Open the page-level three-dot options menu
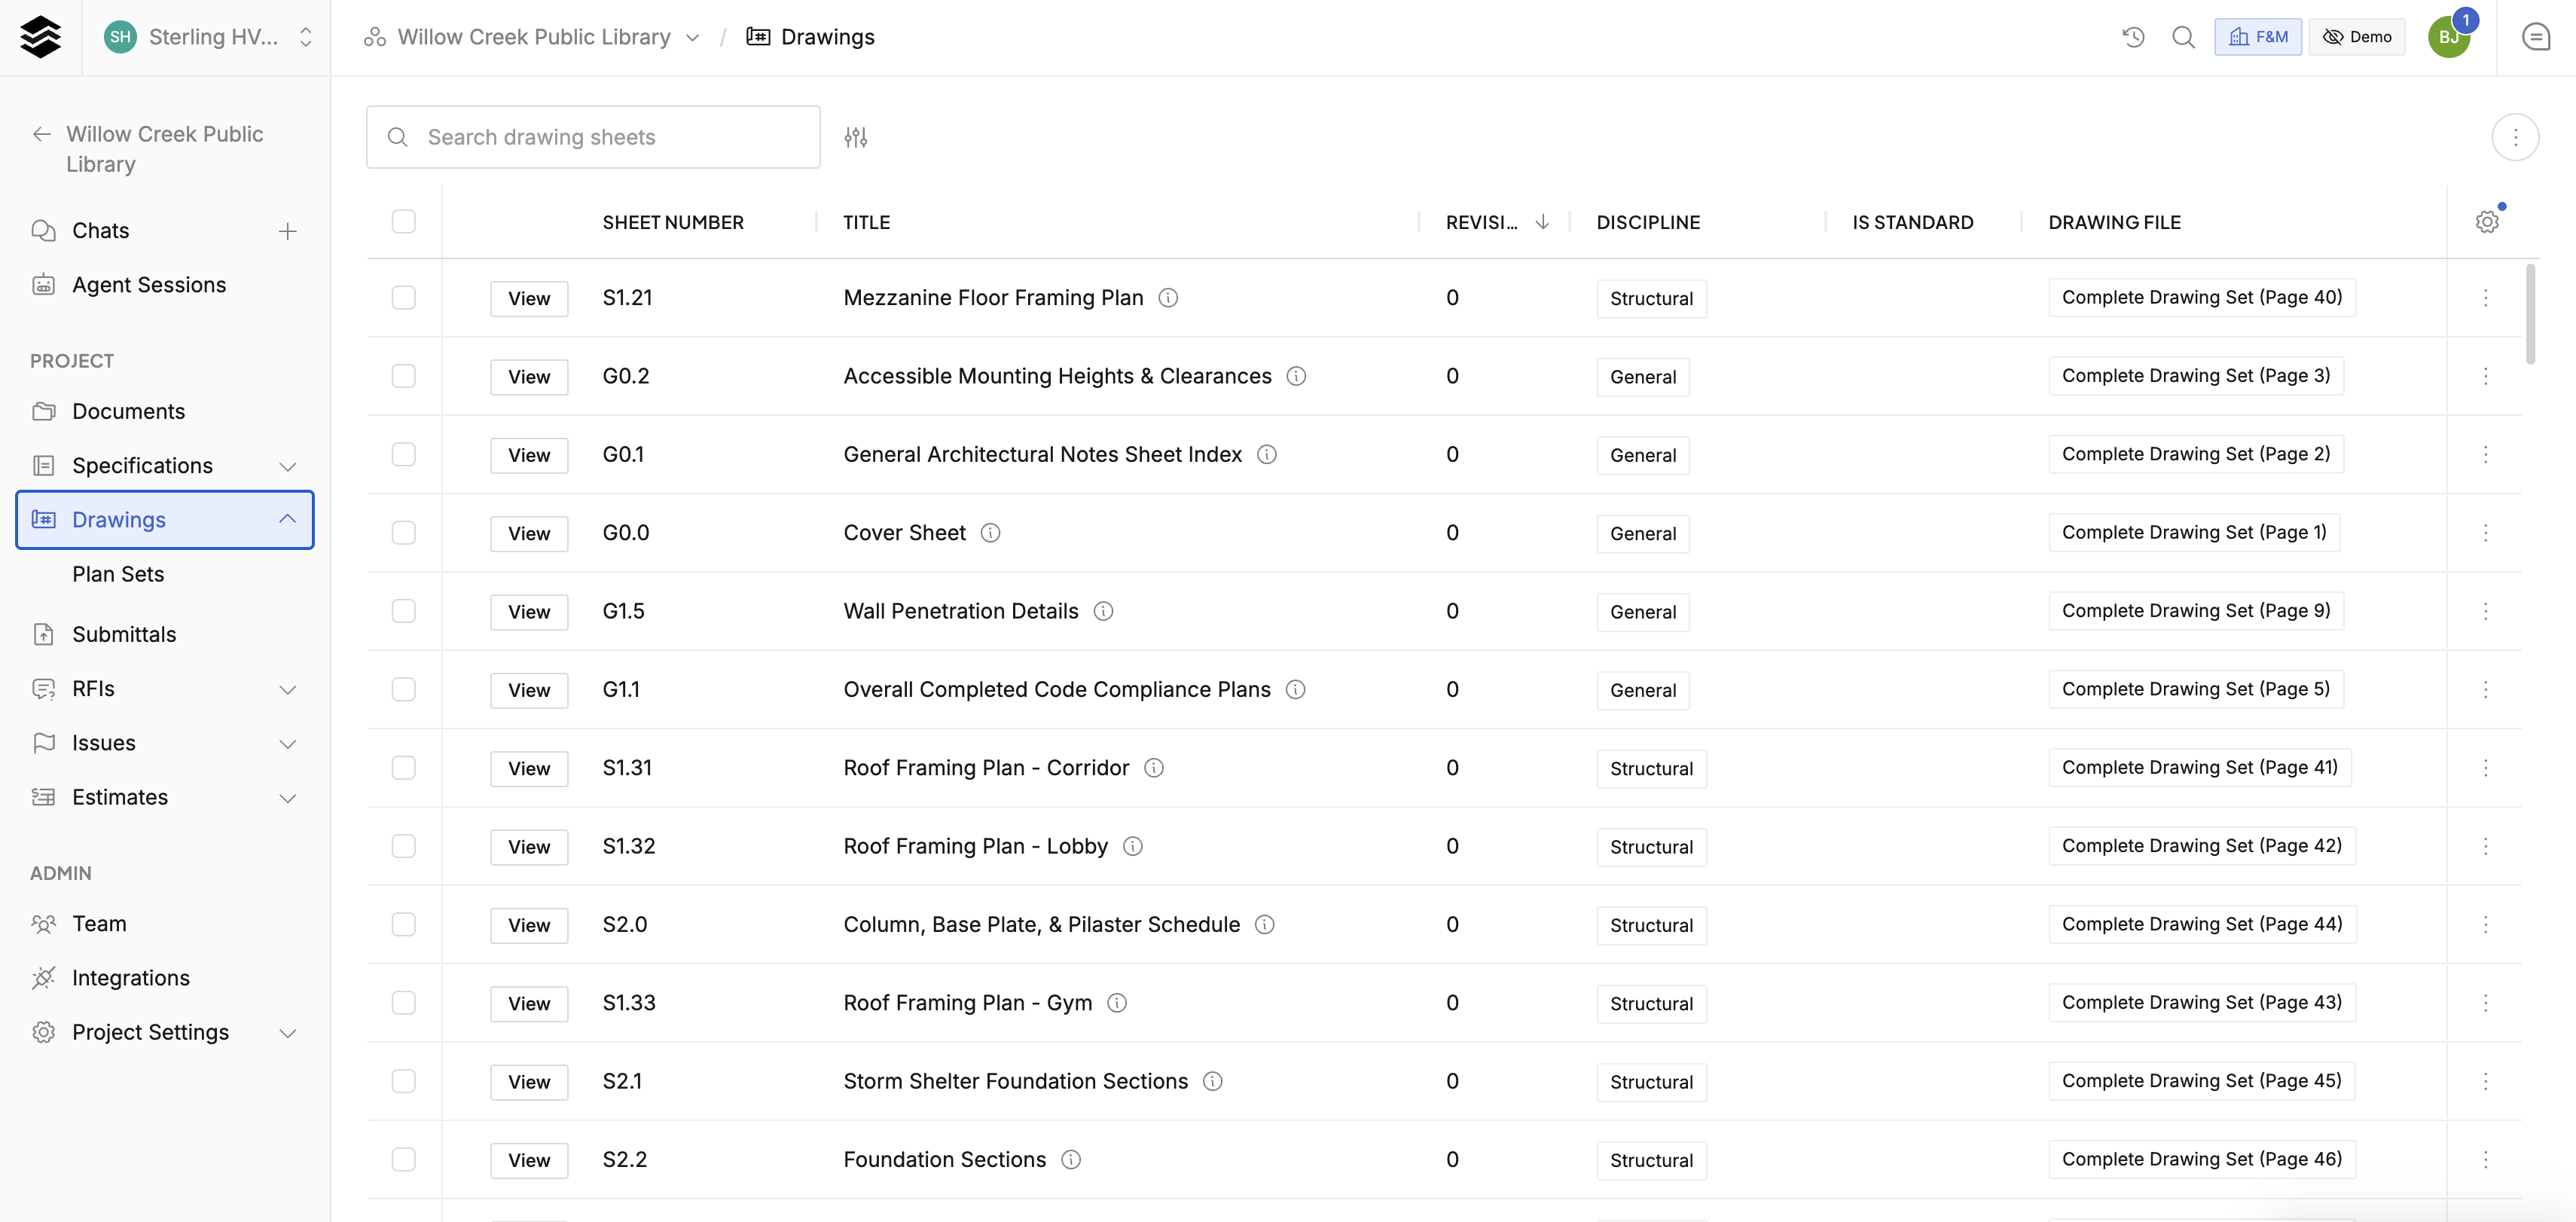Screen dimensions: 2576x1222 pos(2515,137)
